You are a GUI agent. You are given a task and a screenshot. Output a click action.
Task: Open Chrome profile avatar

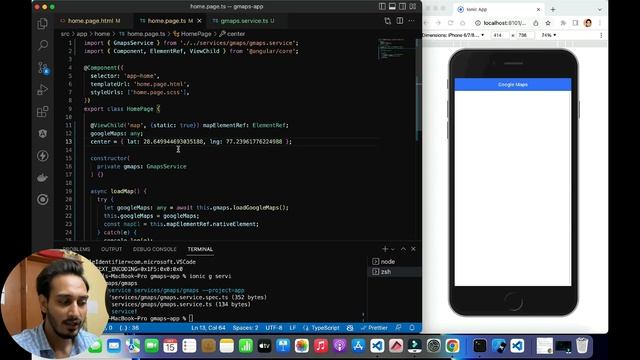click(588, 23)
